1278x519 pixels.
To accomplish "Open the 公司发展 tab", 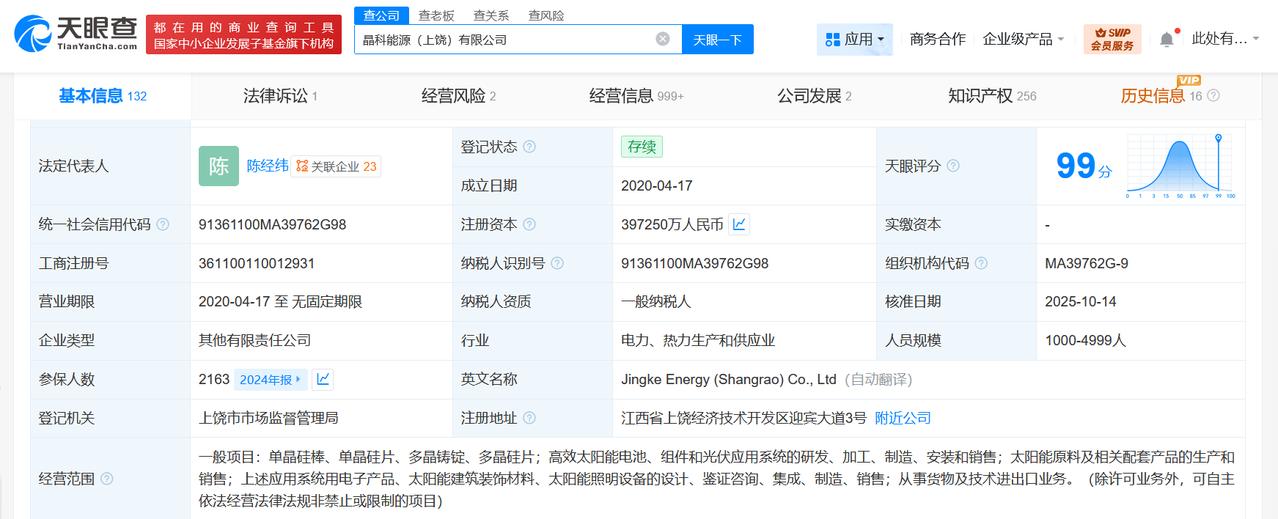I will 815,96.
